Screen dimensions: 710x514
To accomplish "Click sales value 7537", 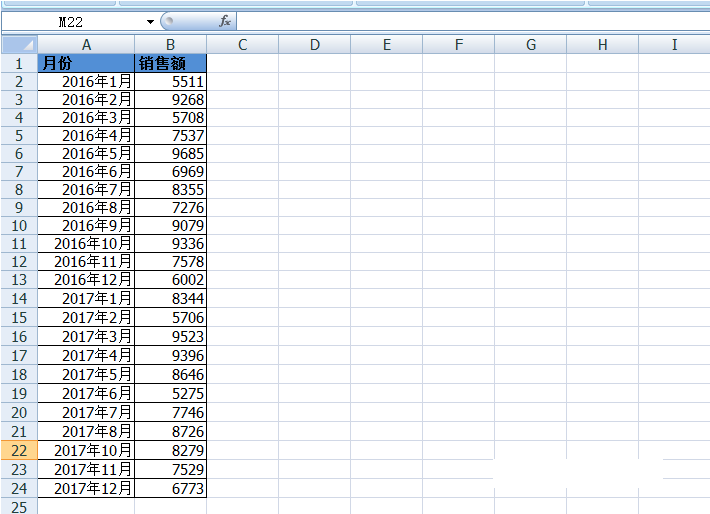I will (x=170, y=135).
